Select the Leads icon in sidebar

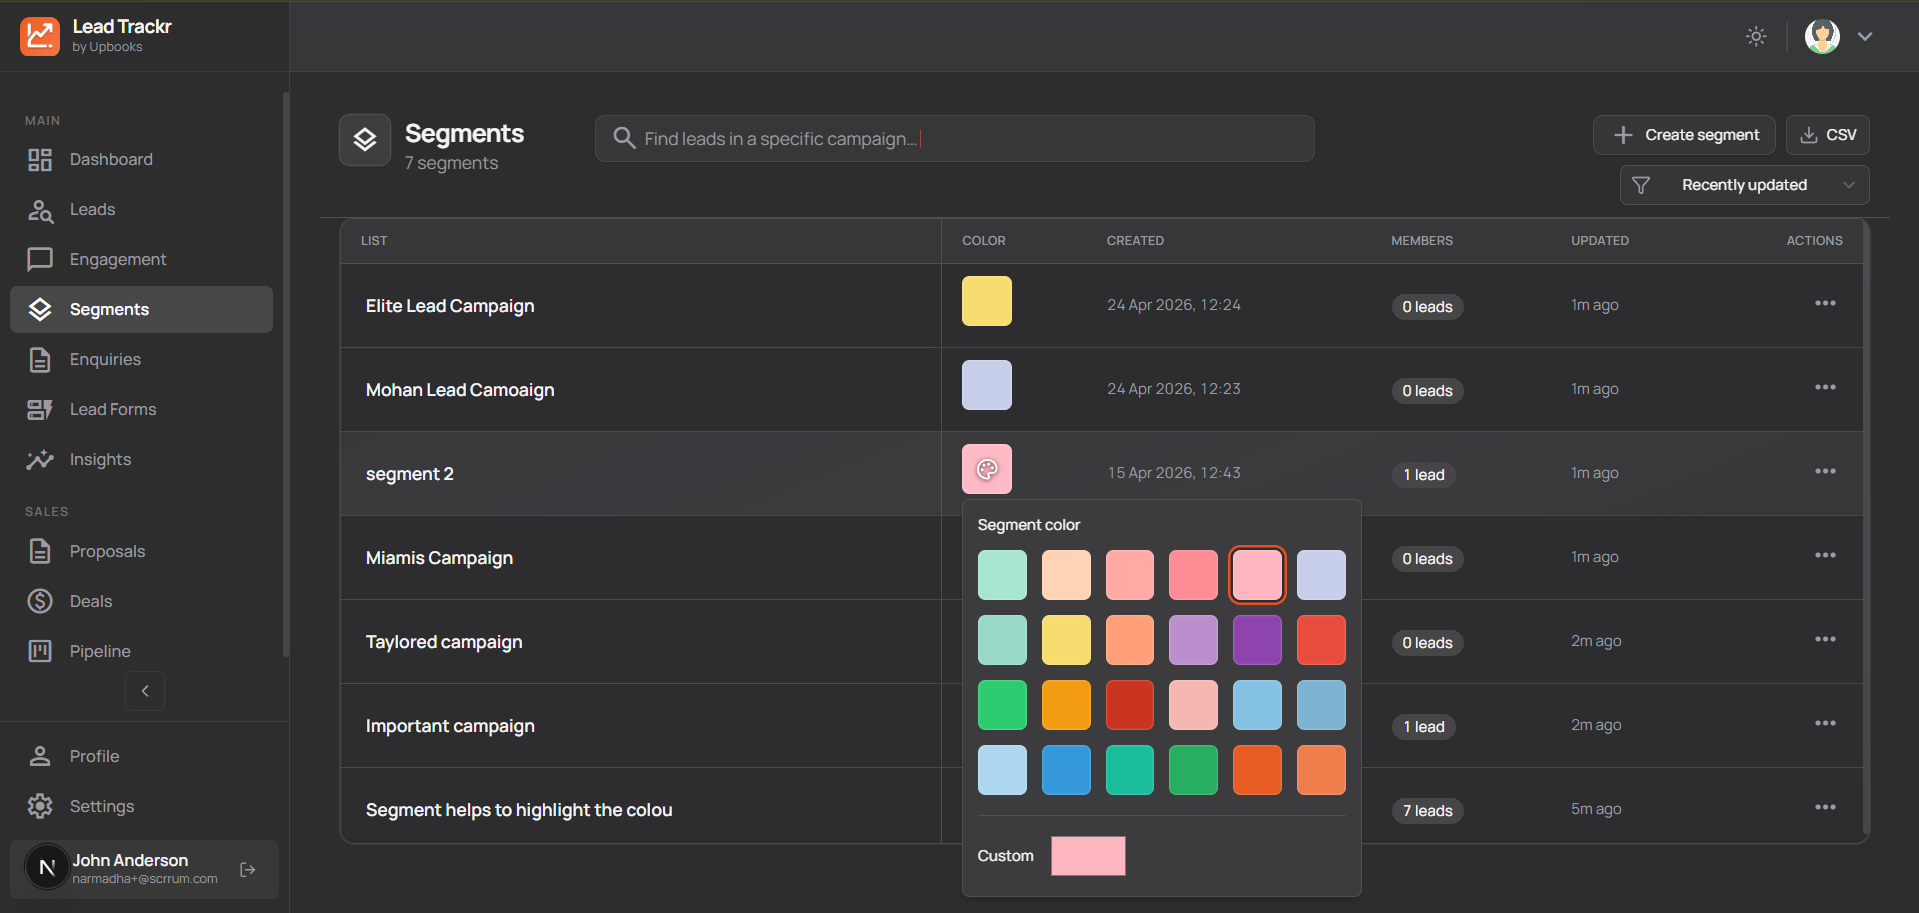[x=40, y=209]
